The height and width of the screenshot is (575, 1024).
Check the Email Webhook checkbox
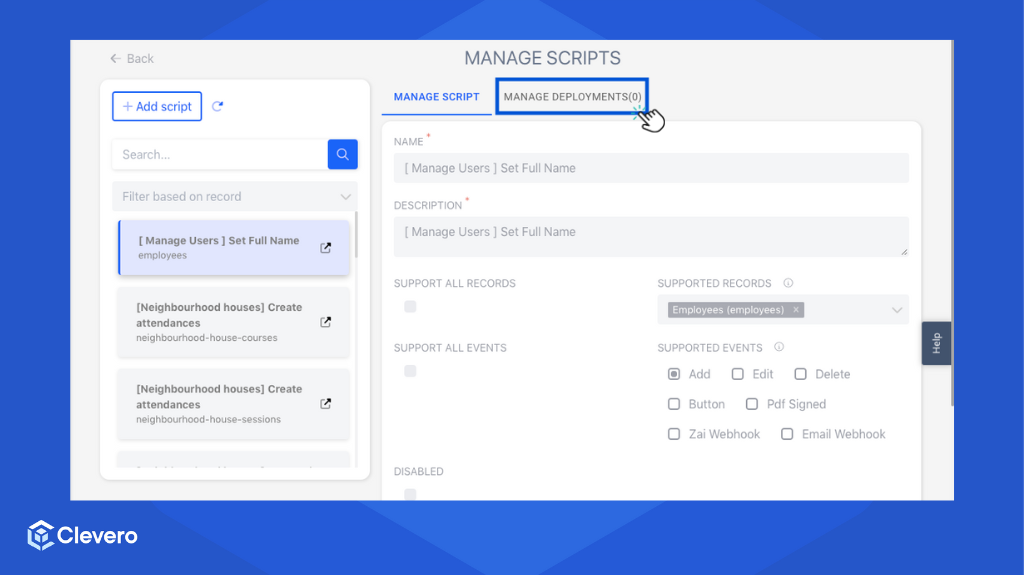787,434
